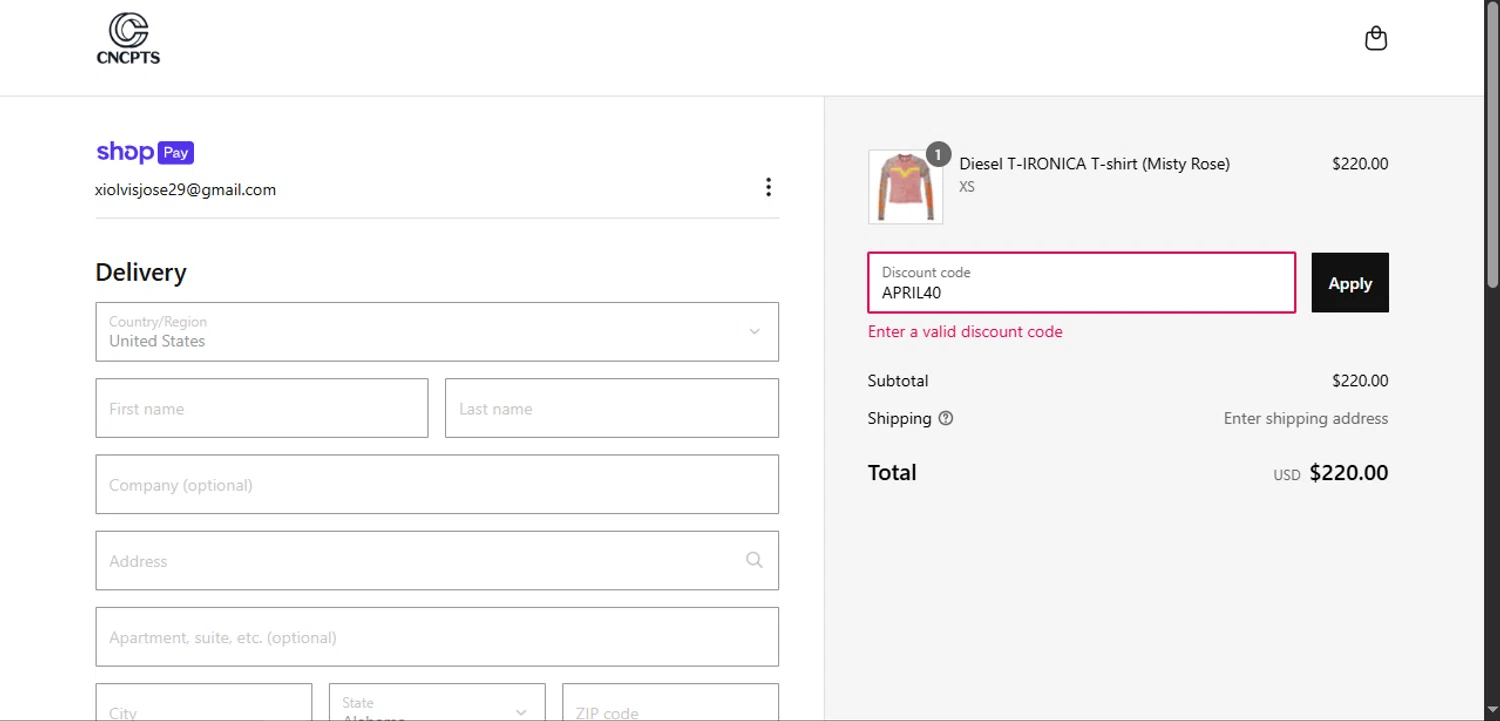
Task: Click the XS size label
Action: pos(967,187)
